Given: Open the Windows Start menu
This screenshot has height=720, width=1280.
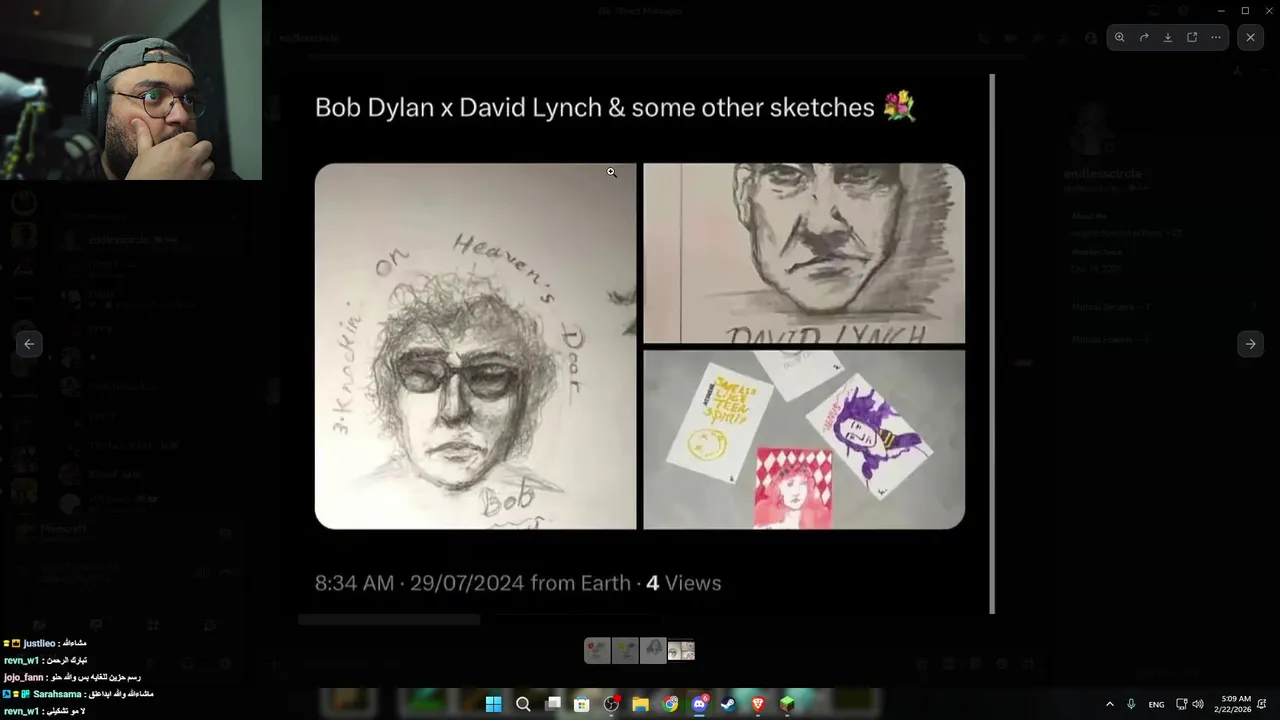Looking at the screenshot, I should (x=493, y=704).
